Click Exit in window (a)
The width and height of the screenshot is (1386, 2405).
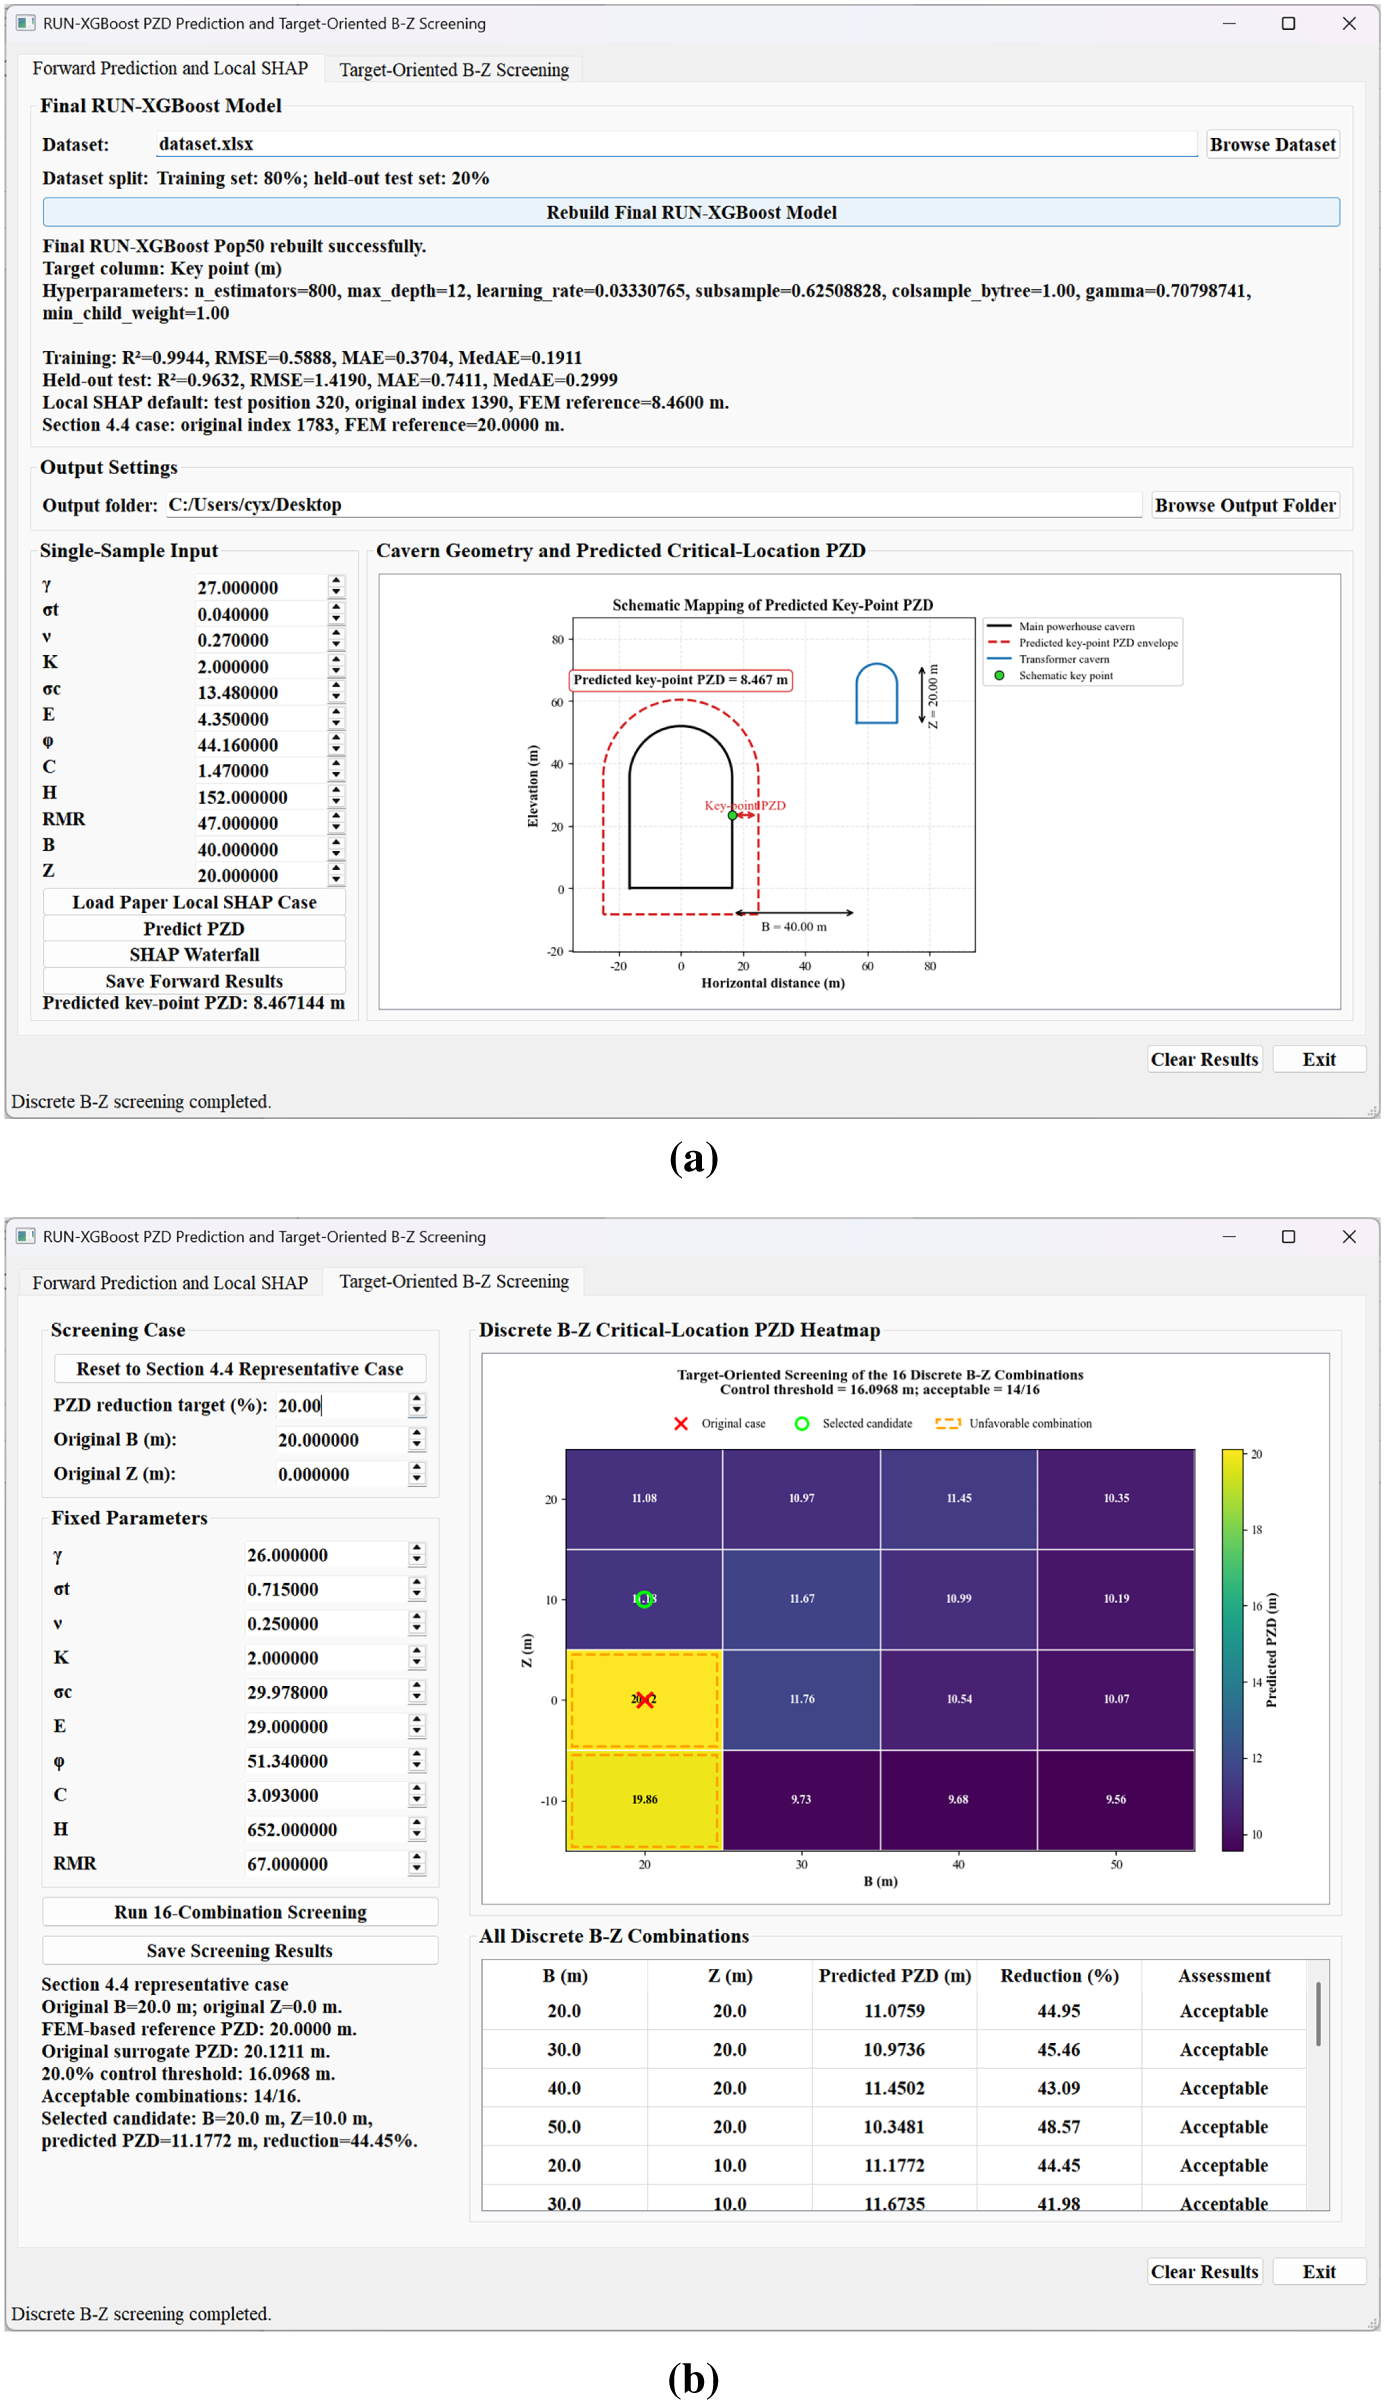point(1319,1059)
